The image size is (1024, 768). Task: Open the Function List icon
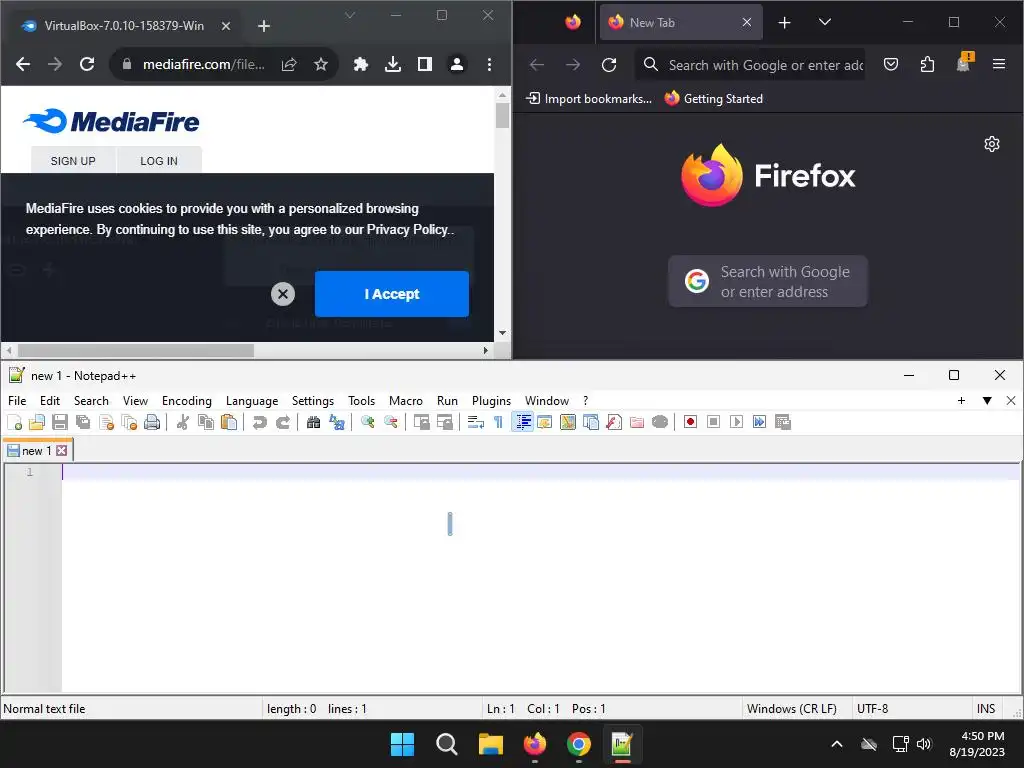pos(614,422)
